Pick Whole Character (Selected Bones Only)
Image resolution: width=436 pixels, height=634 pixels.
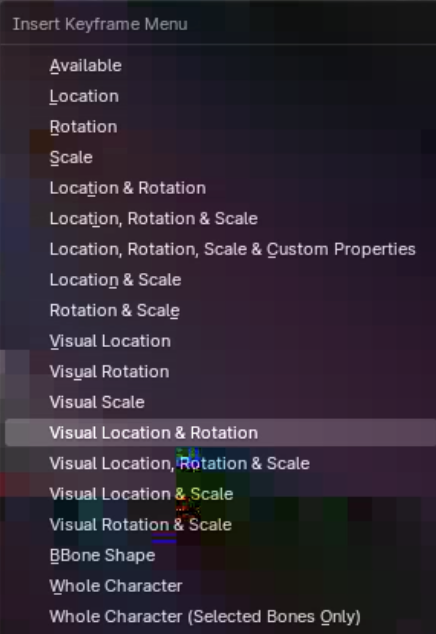[220, 617]
